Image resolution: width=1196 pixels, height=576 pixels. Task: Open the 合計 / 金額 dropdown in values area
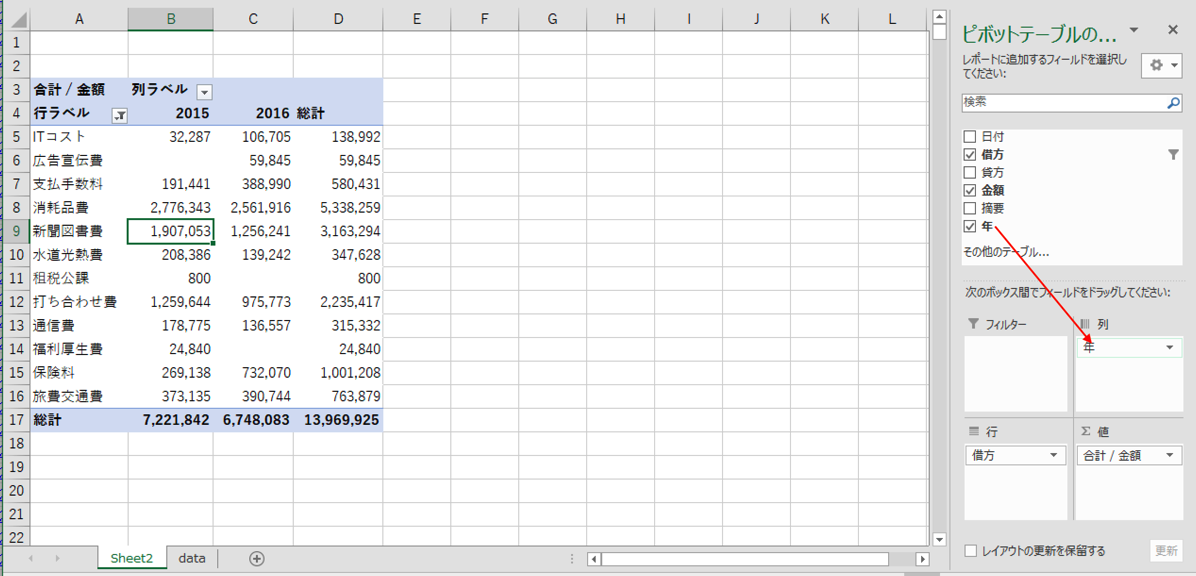[1166, 456]
